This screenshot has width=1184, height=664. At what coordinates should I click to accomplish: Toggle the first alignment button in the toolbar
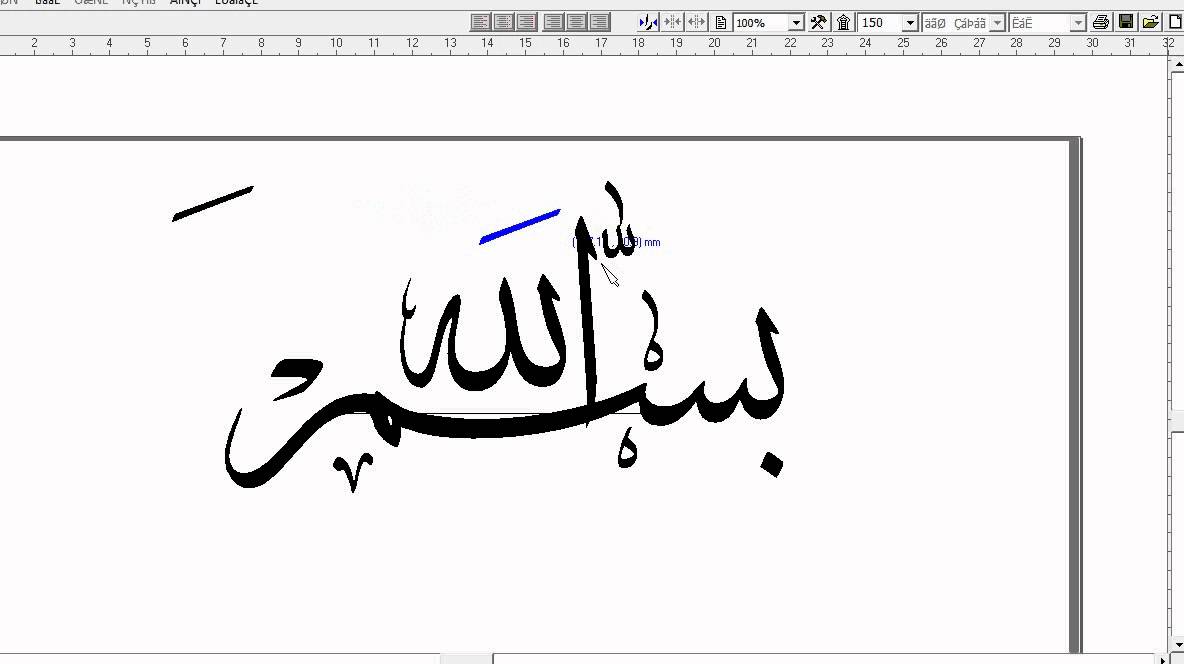point(481,22)
